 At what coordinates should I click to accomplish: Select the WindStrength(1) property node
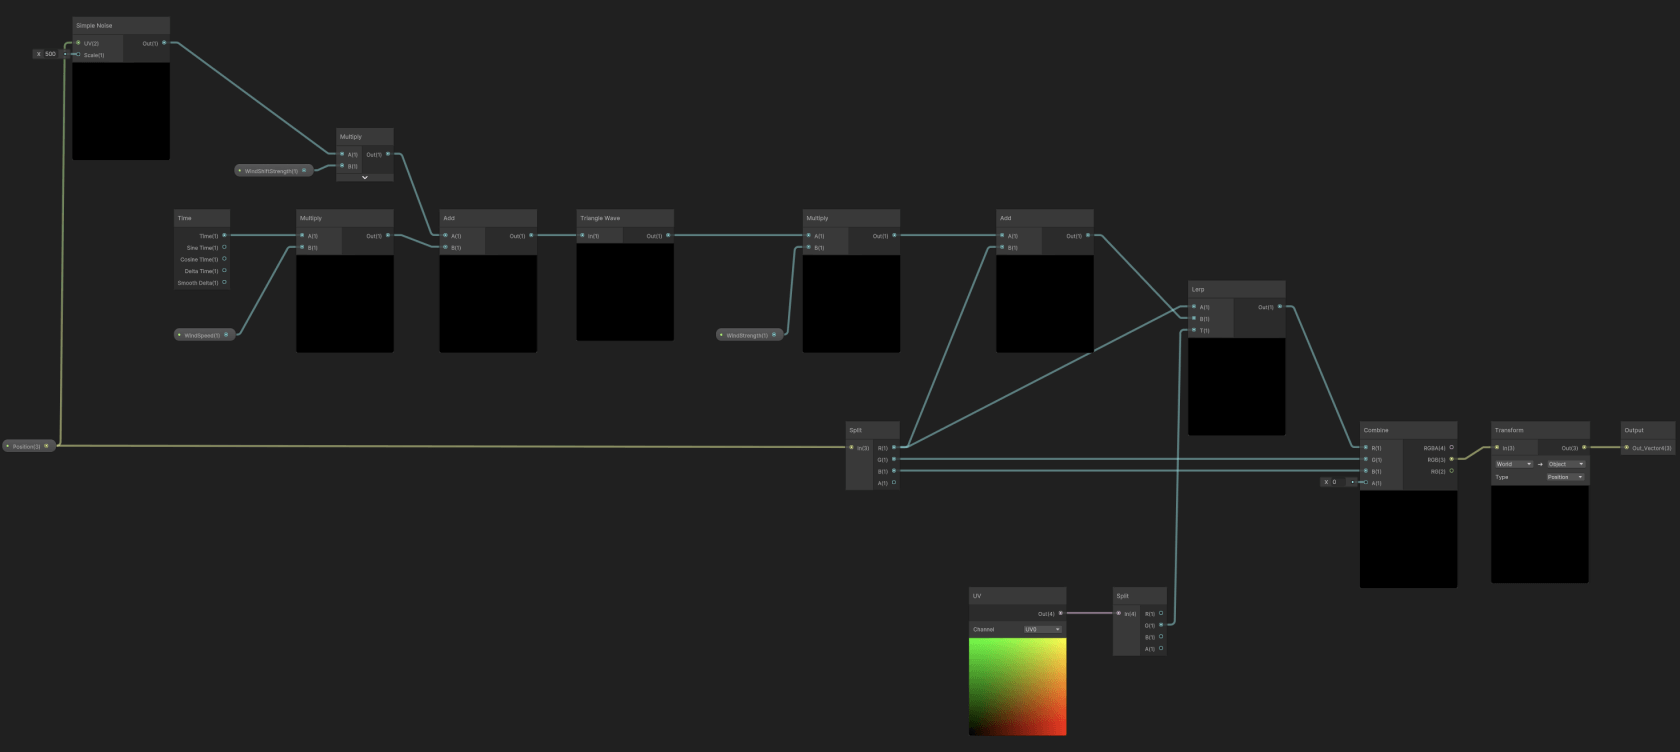(x=749, y=335)
